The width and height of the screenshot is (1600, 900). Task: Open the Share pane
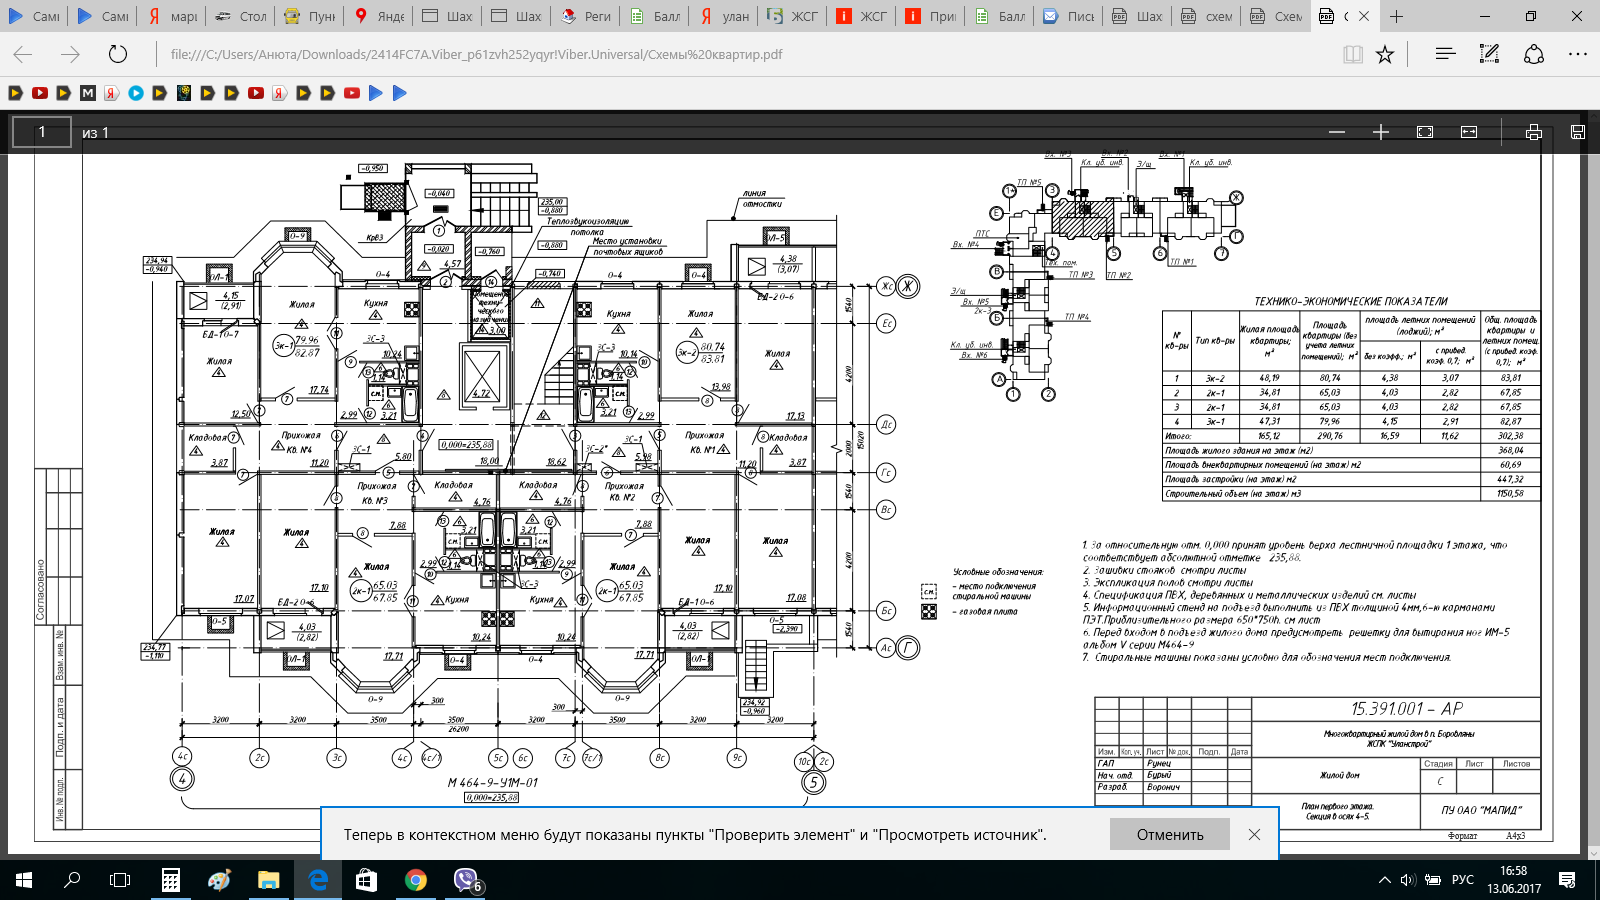click(1534, 54)
